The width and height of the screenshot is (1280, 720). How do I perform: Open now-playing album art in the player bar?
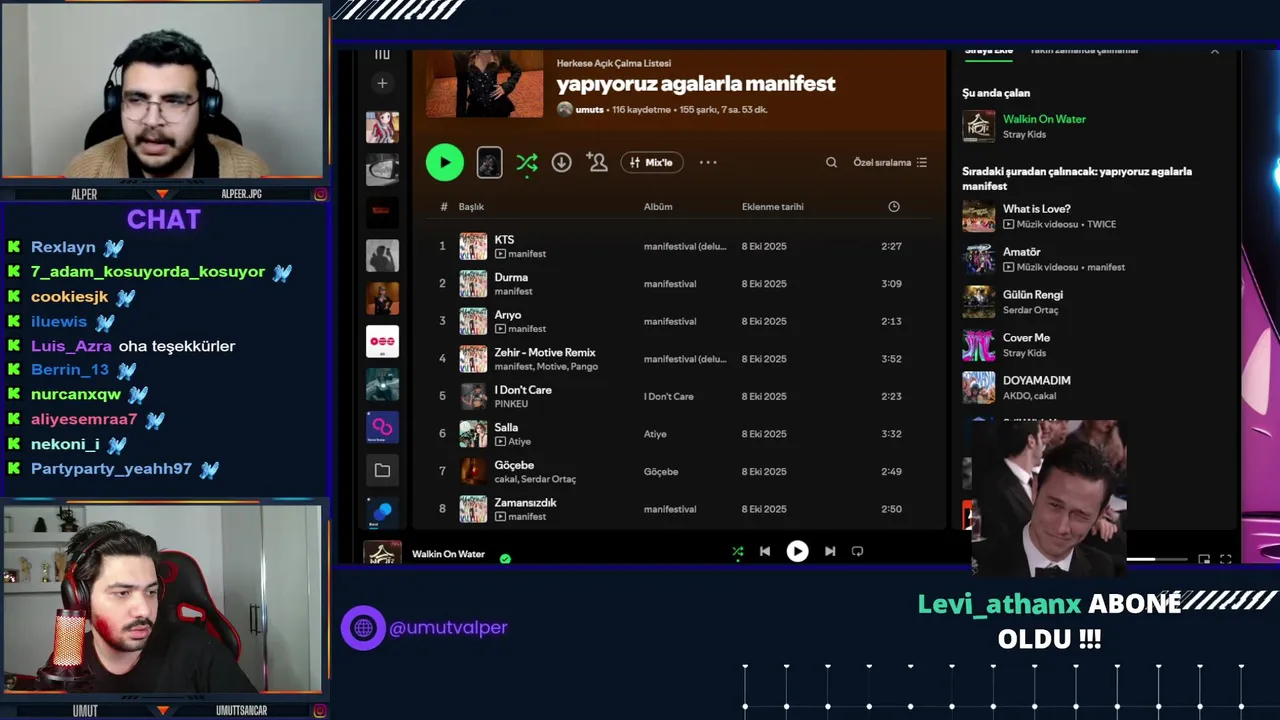382,553
